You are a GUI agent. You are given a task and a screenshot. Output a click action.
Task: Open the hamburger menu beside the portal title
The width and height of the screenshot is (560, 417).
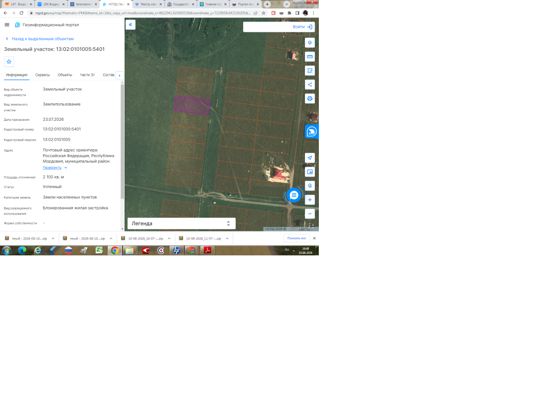[7, 25]
